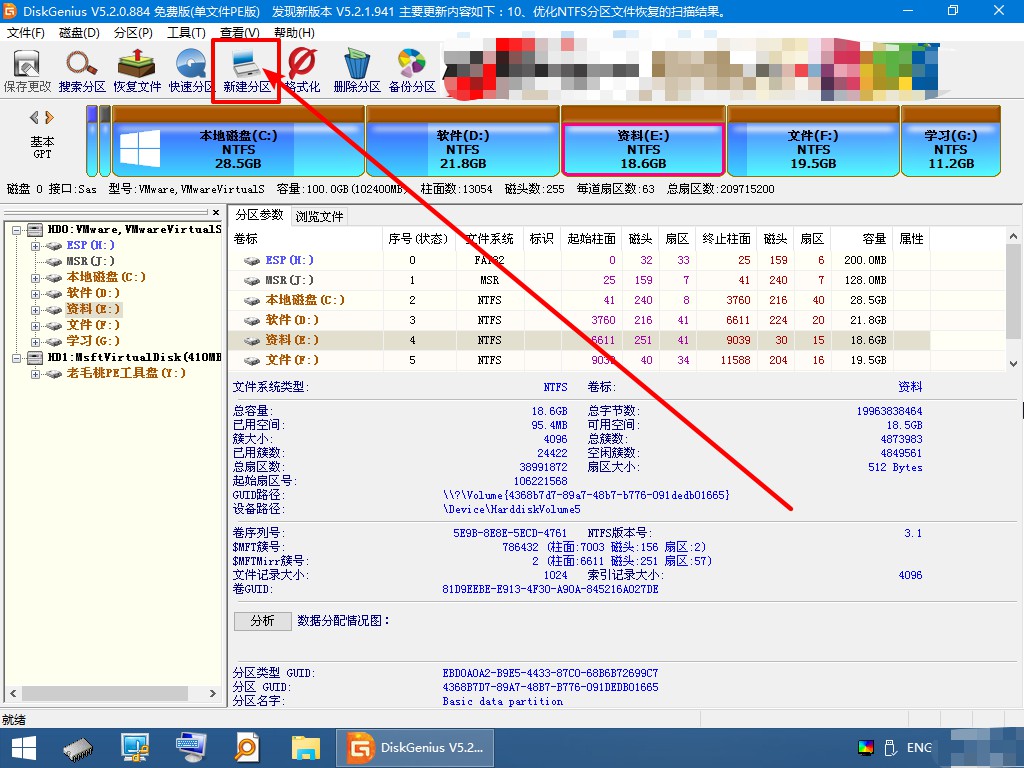Go to next disk with right arrow
Screen dimensions: 1024x768
tap(50, 118)
